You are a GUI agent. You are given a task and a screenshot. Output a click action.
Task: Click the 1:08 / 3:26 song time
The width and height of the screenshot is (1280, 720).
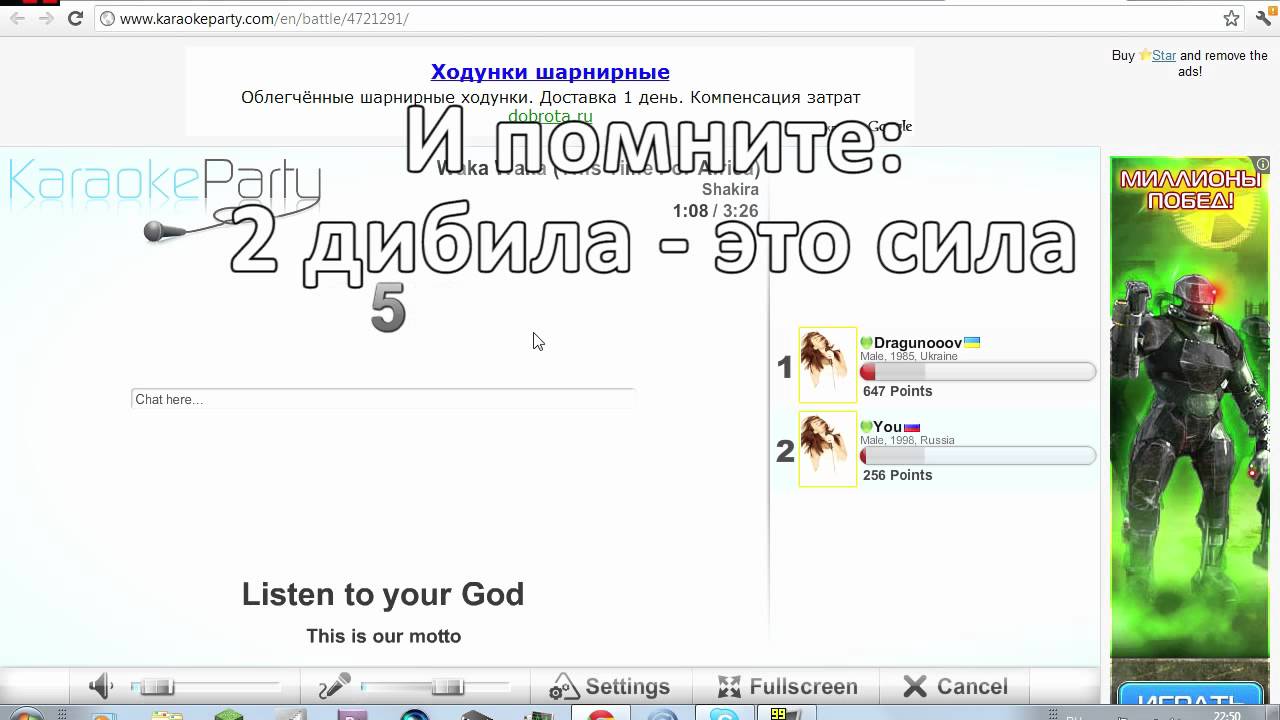[715, 211]
